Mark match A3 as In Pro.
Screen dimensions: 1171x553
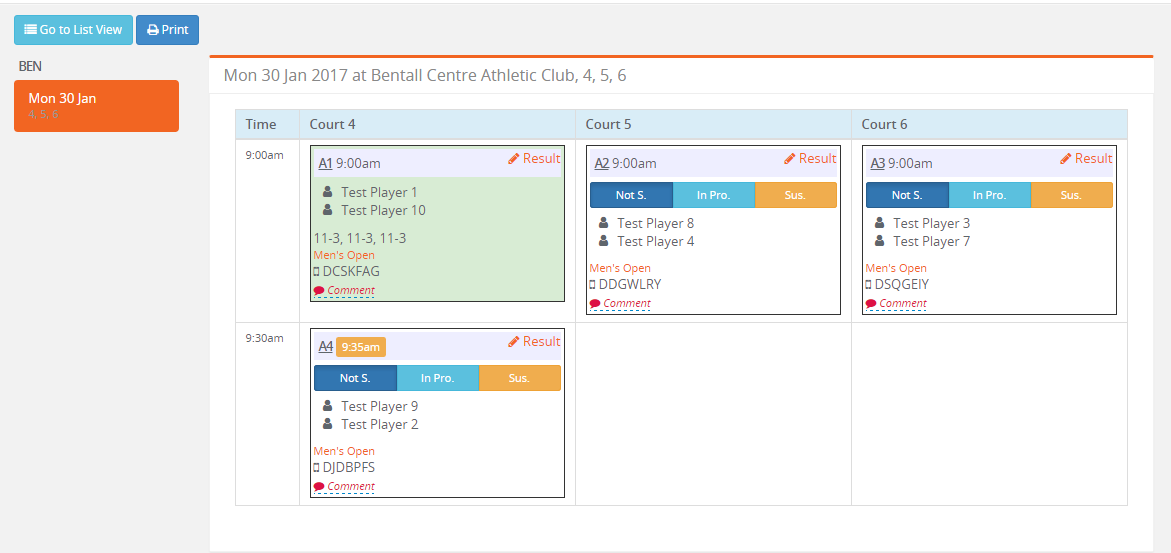[x=989, y=195]
